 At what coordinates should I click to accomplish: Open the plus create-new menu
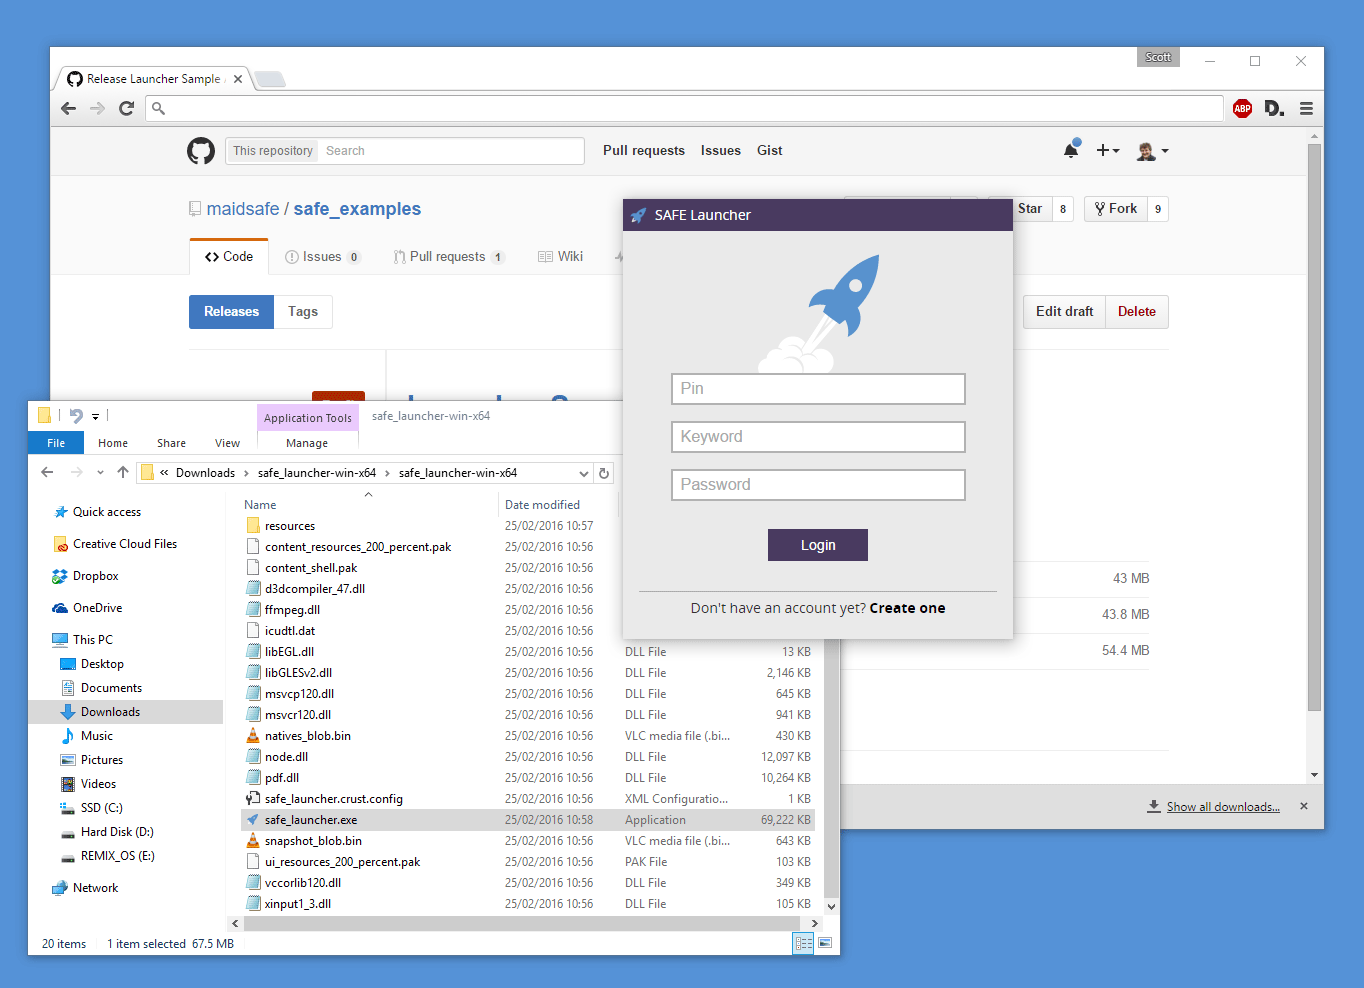pos(1107,150)
